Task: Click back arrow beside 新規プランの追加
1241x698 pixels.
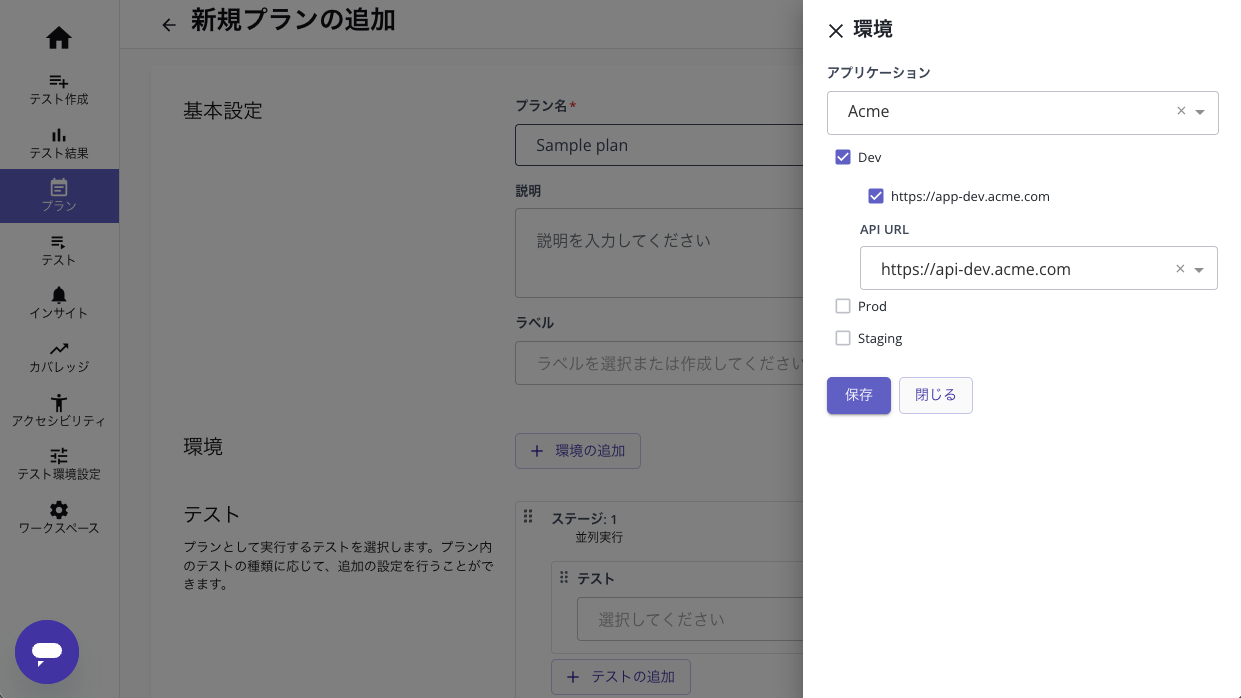Action: 169,25
